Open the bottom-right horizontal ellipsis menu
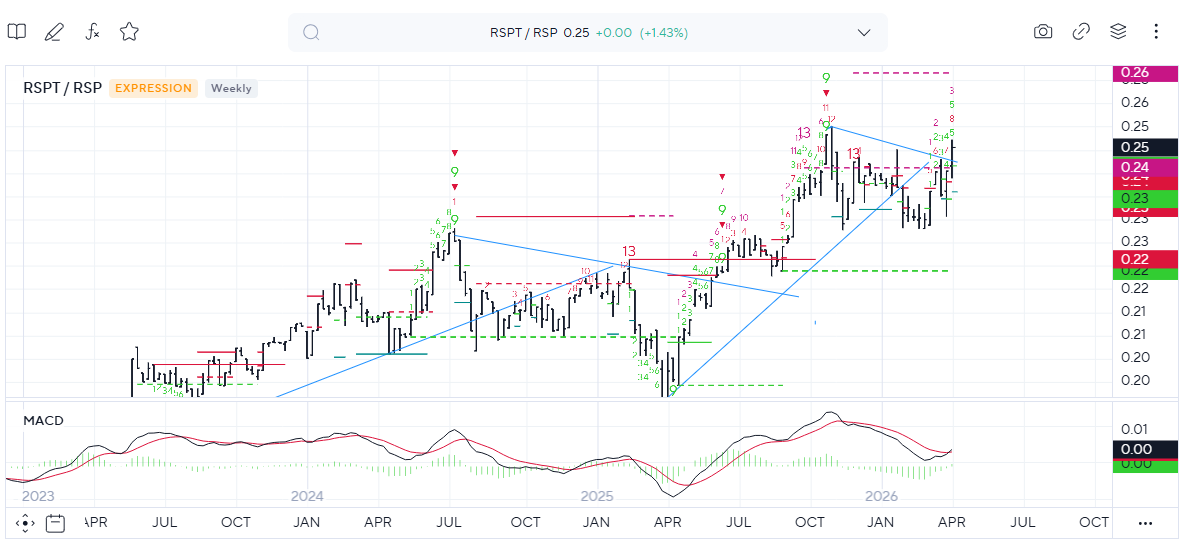1181x542 pixels. click(1145, 523)
